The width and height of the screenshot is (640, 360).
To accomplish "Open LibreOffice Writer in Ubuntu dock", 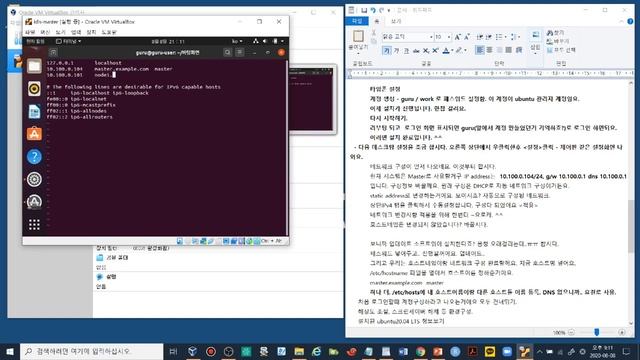I will pos(34,111).
